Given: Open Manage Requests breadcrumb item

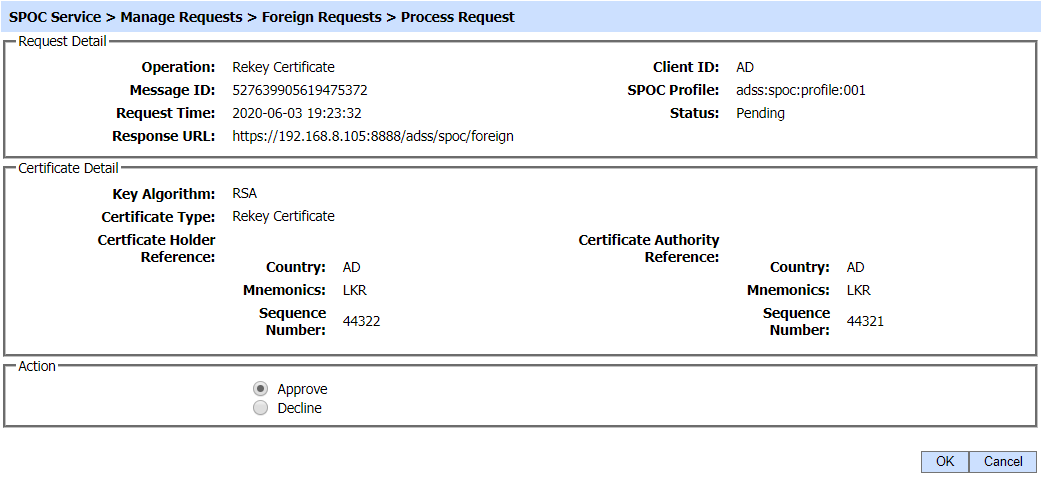Looking at the screenshot, I should (180, 17).
